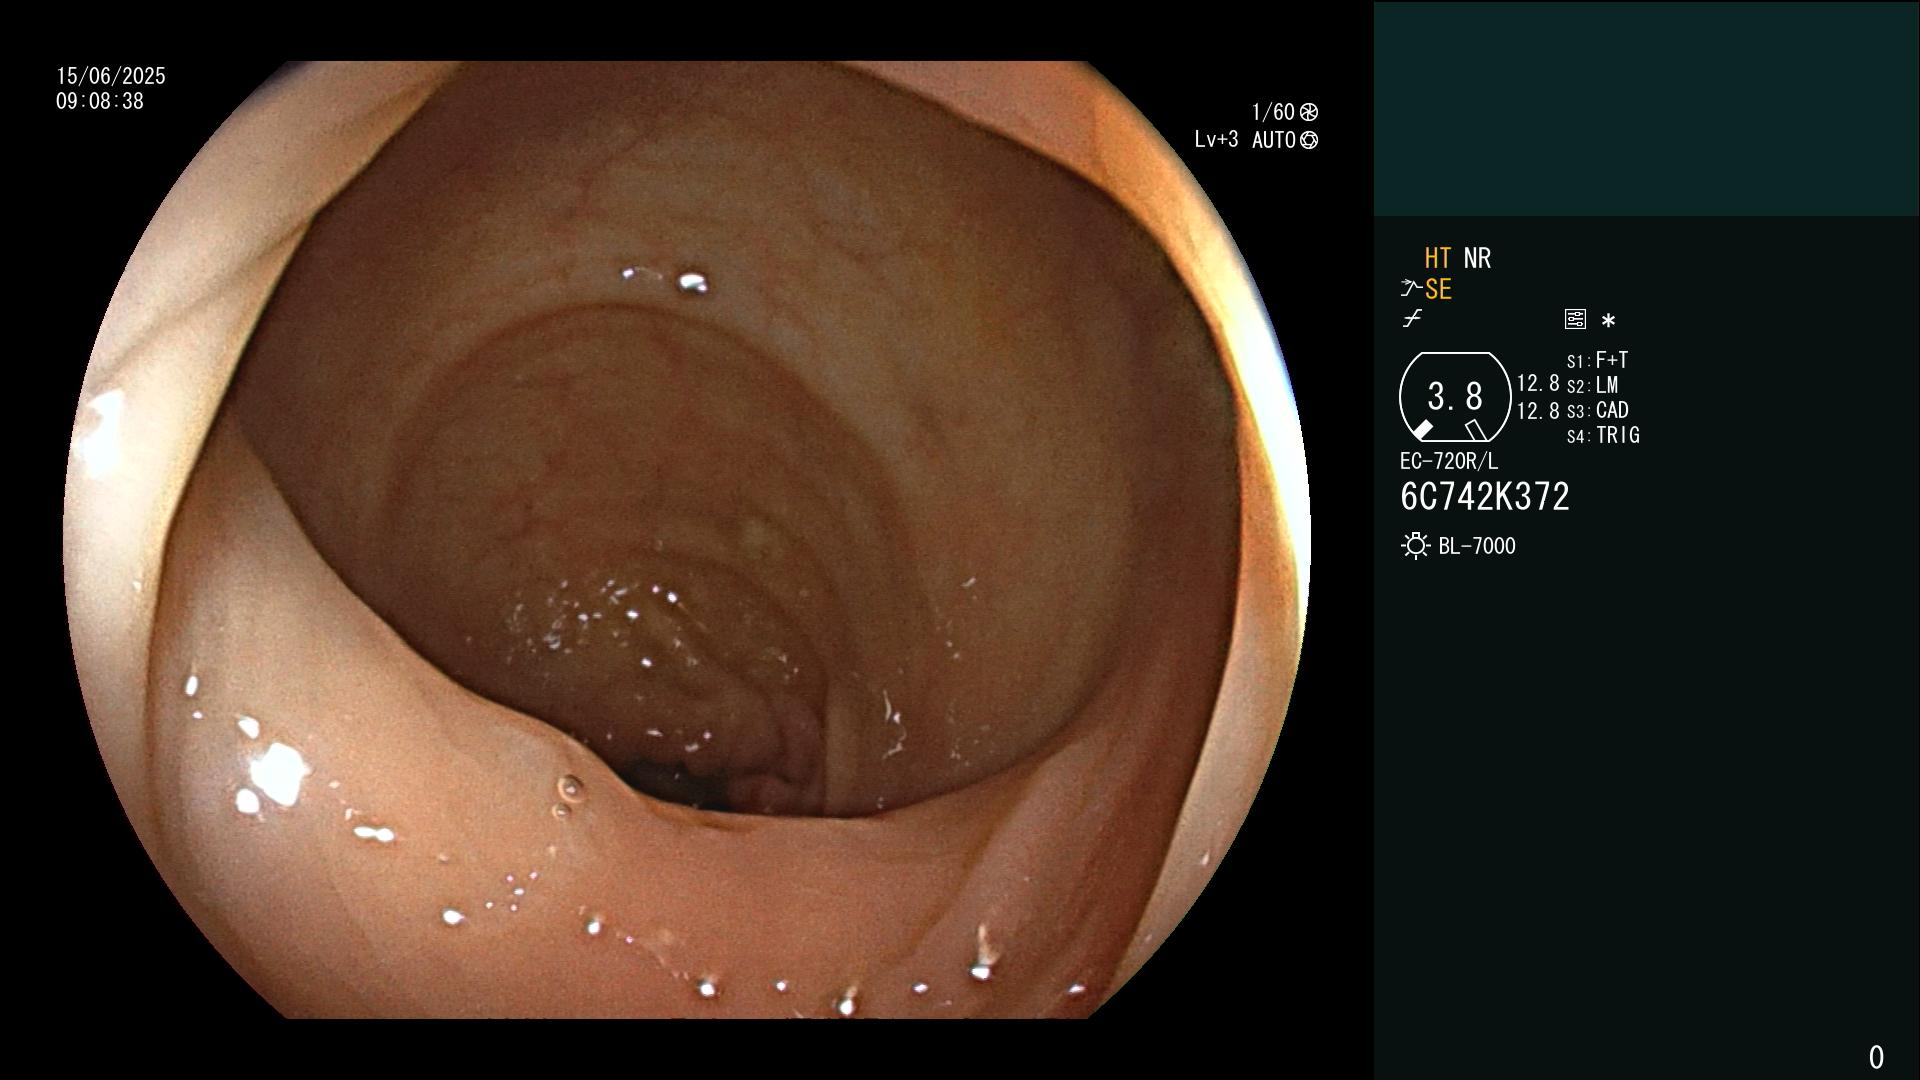
Task: Click the tone curve icon below SE
Action: 1412,319
